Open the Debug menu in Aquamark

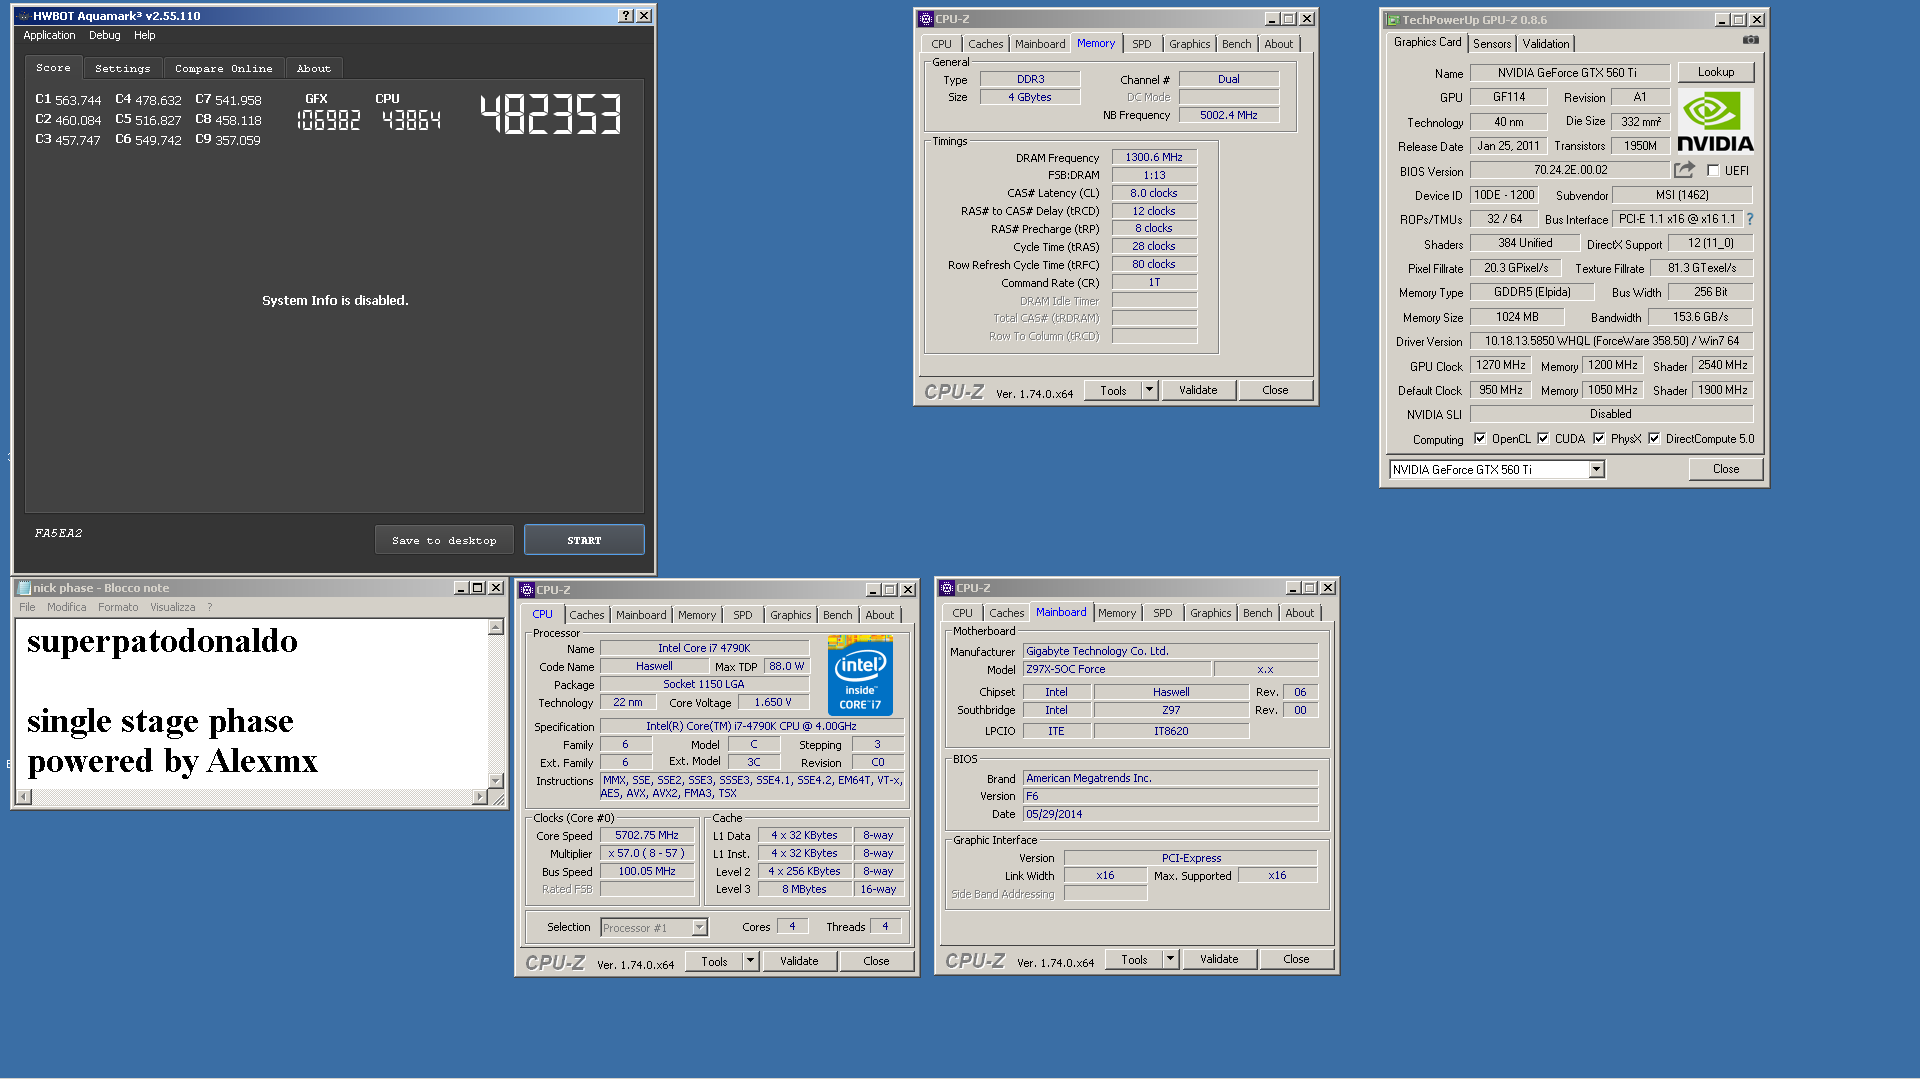click(105, 35)
